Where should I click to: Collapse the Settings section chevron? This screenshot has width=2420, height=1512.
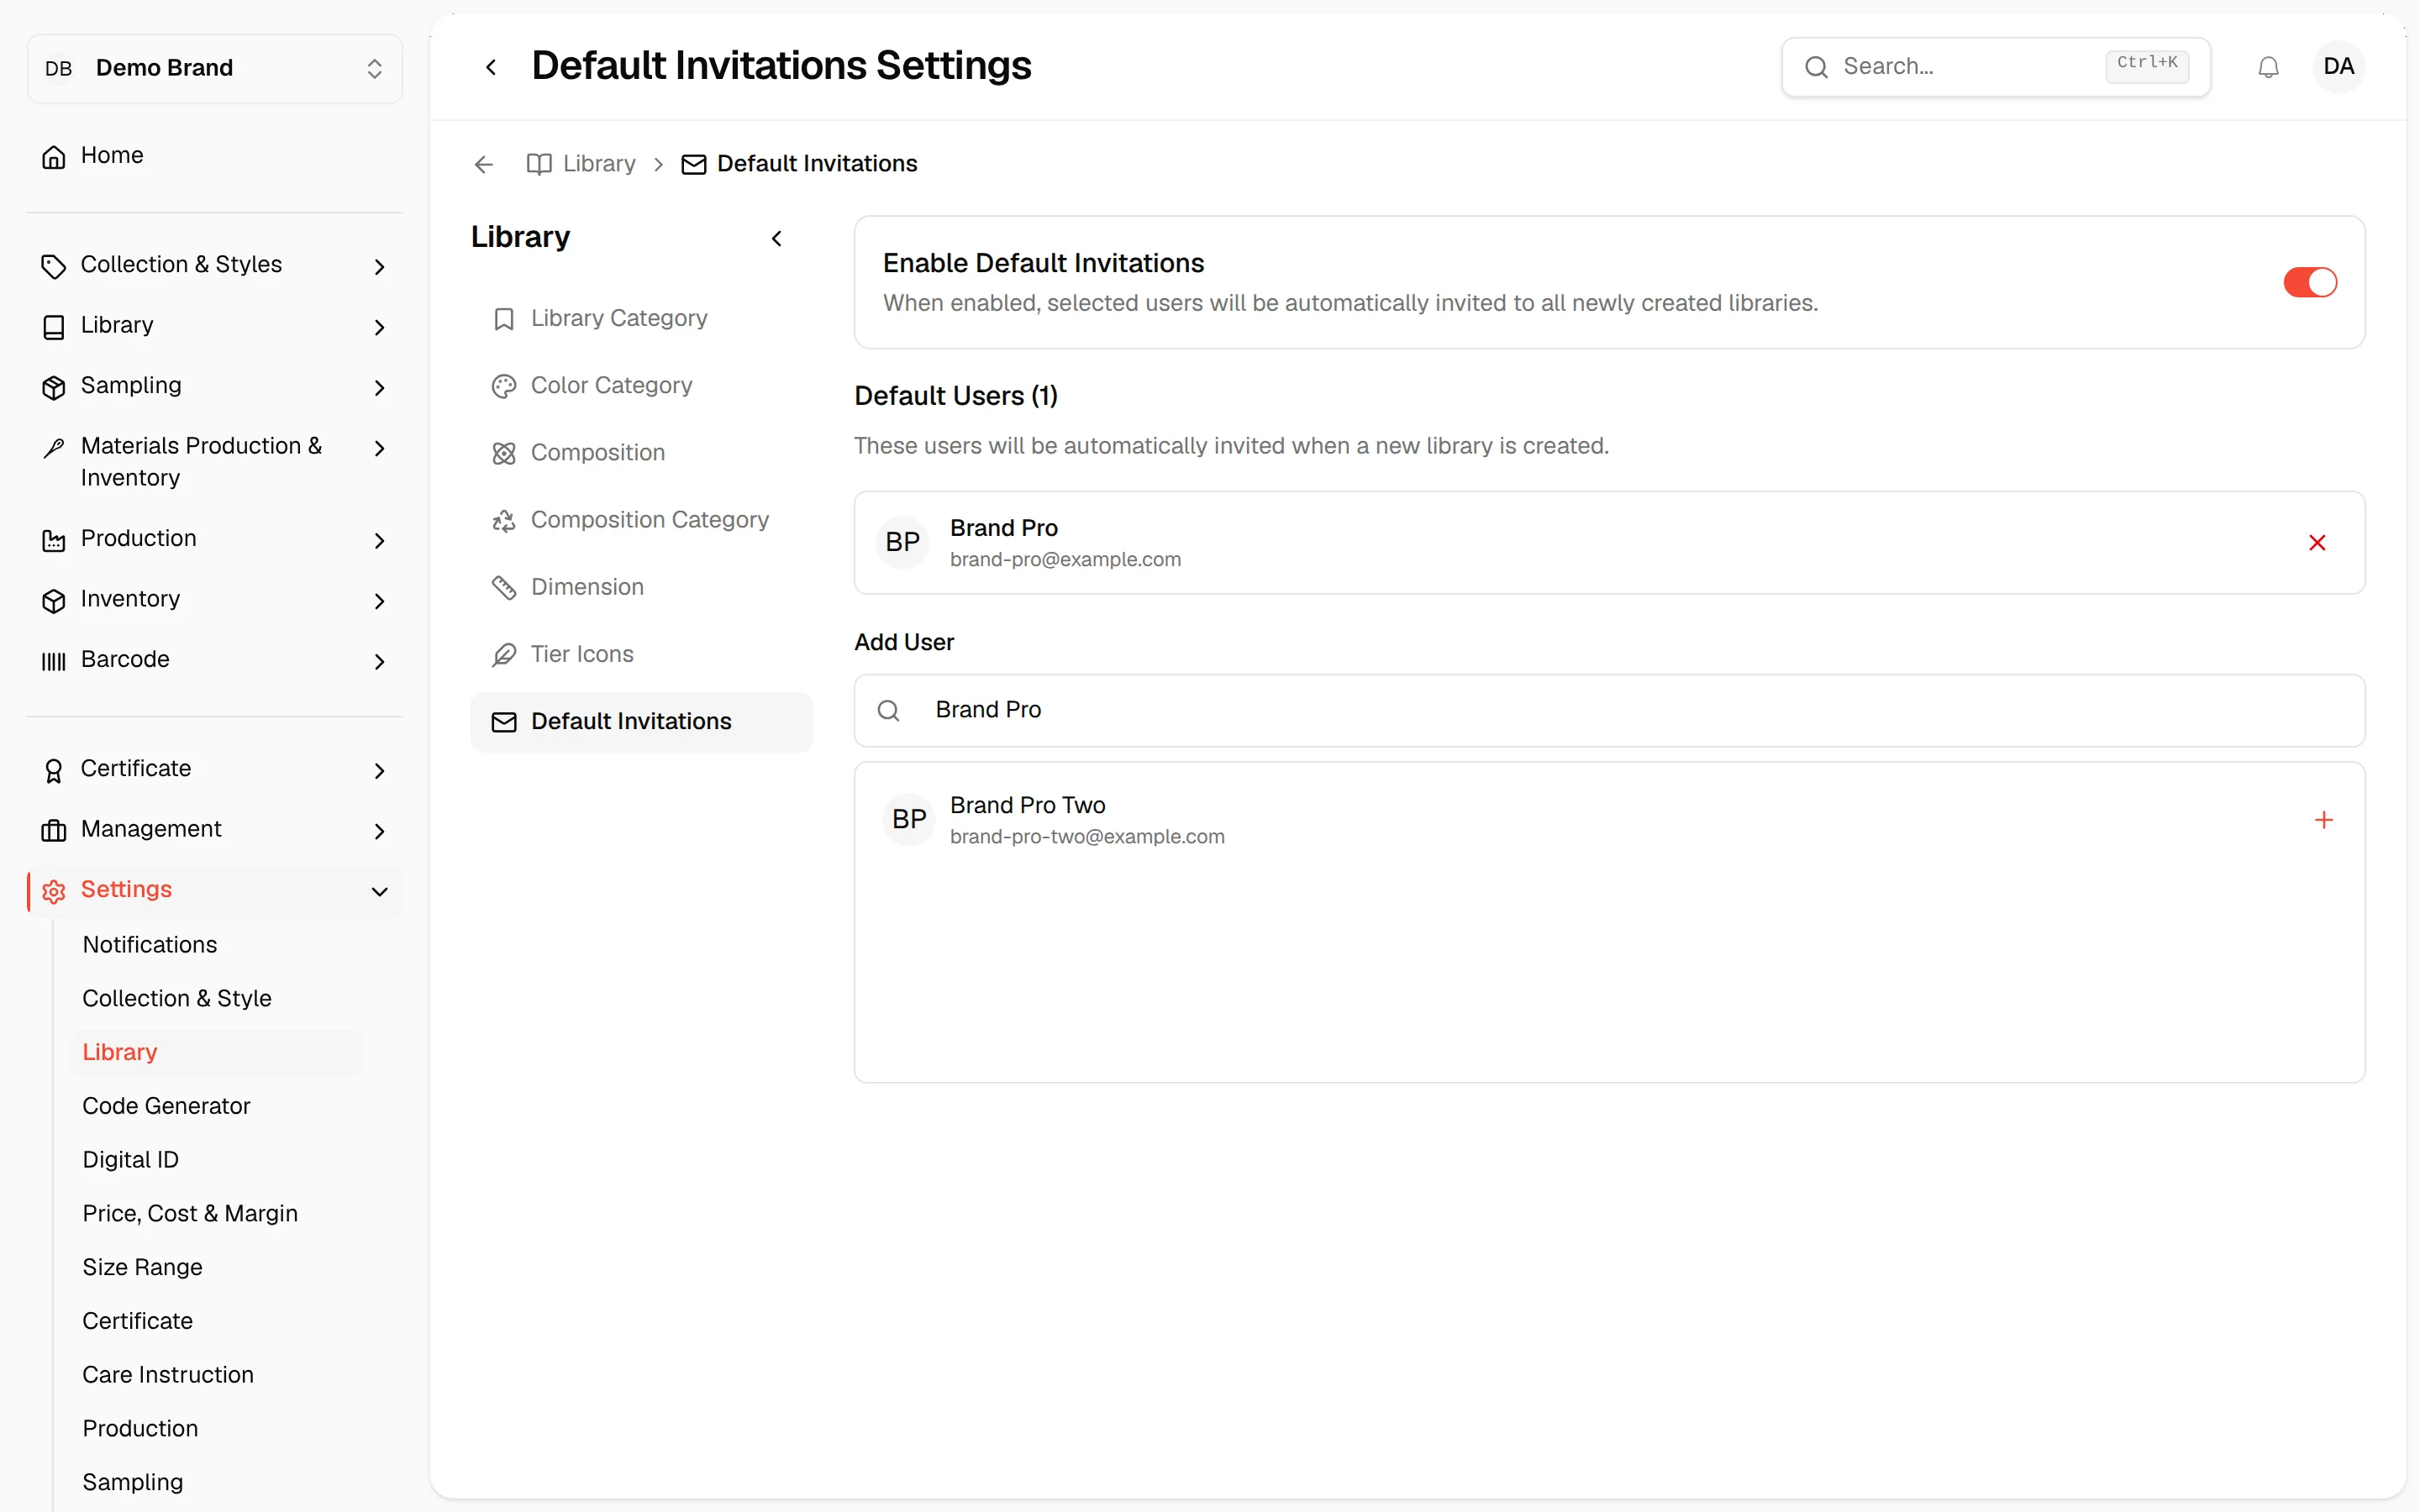(x=380, y=891)
